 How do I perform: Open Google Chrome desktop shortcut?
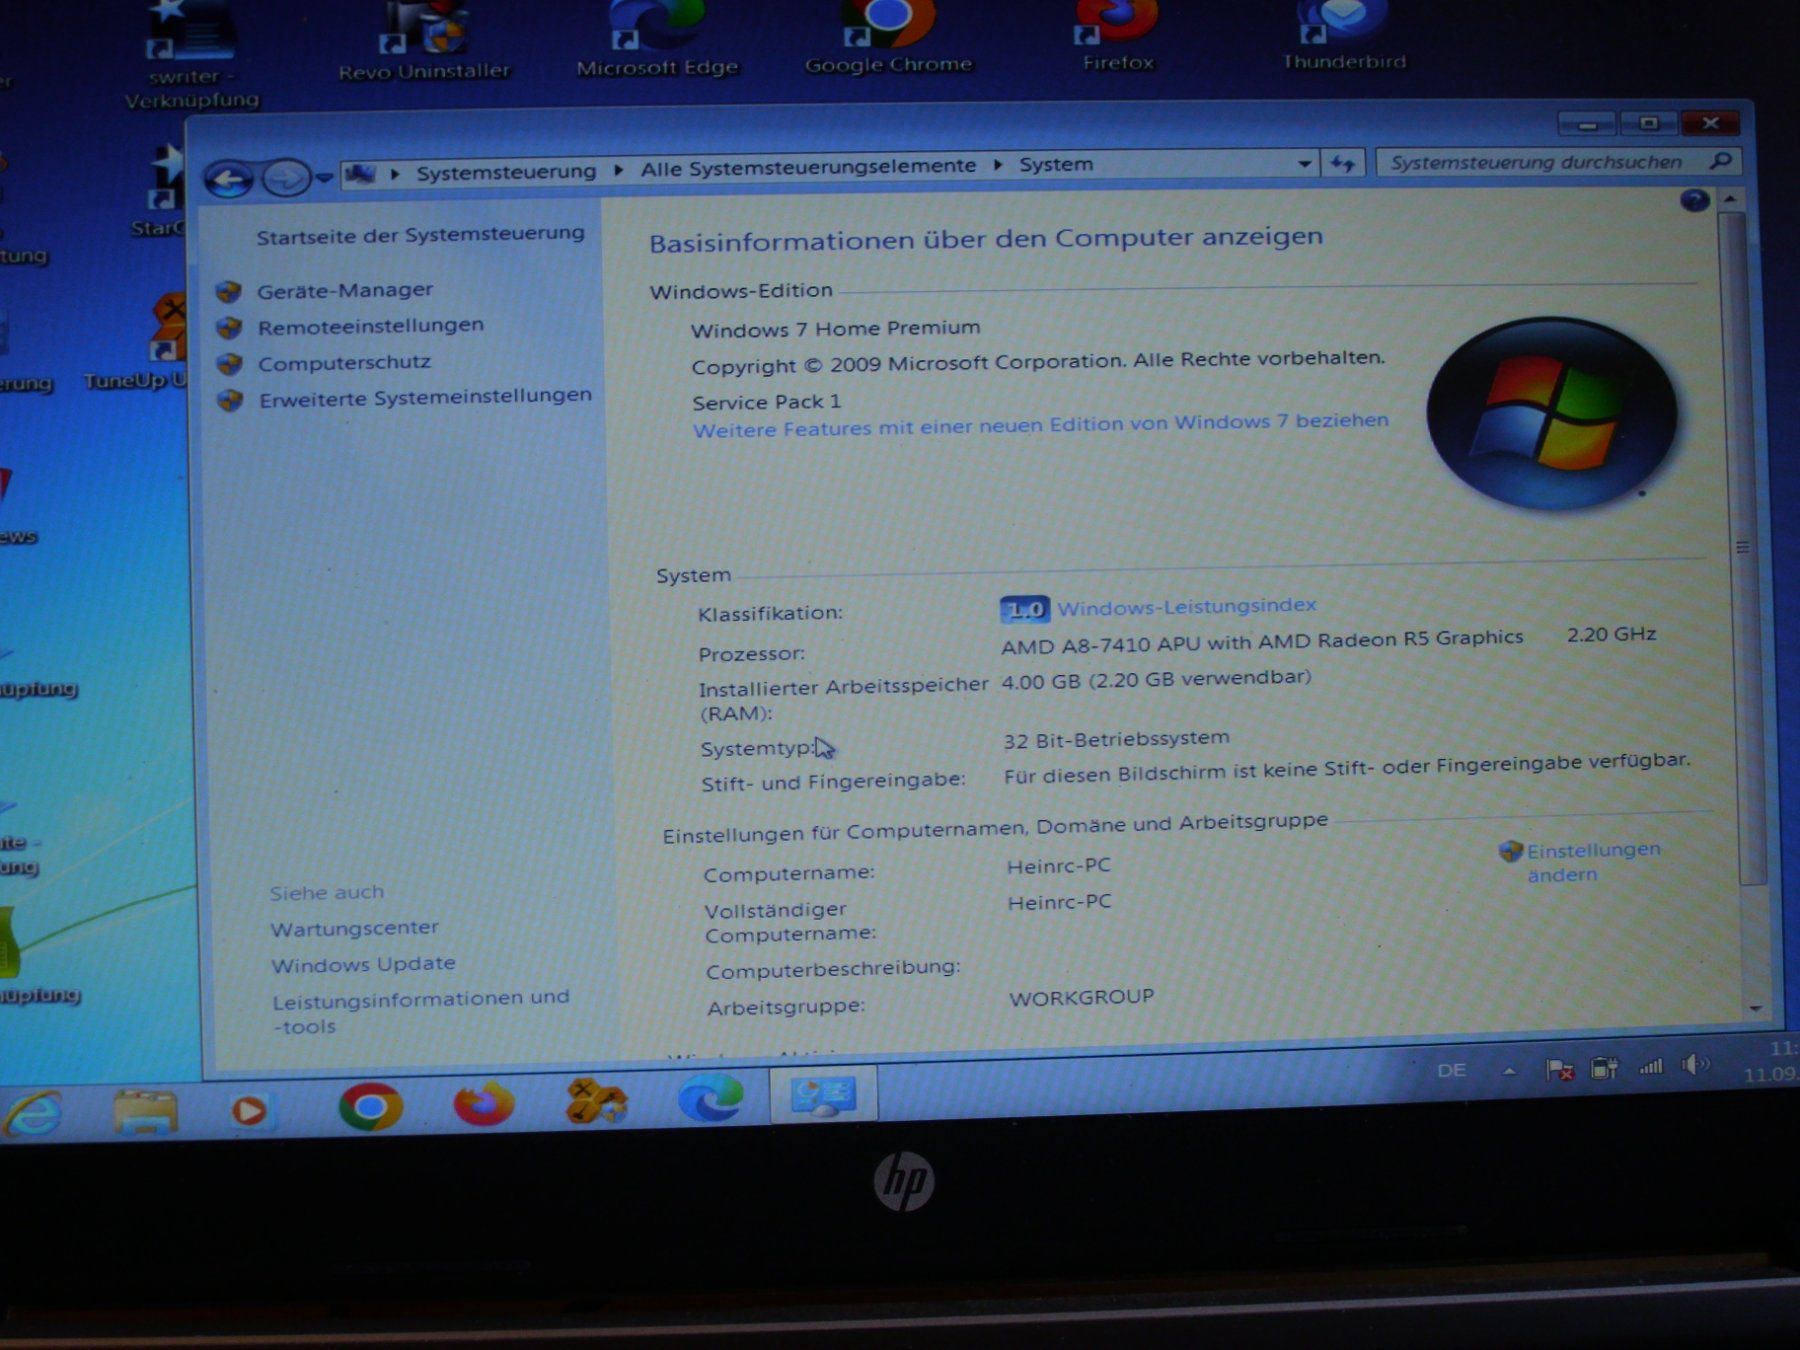(x=888, y=38)
